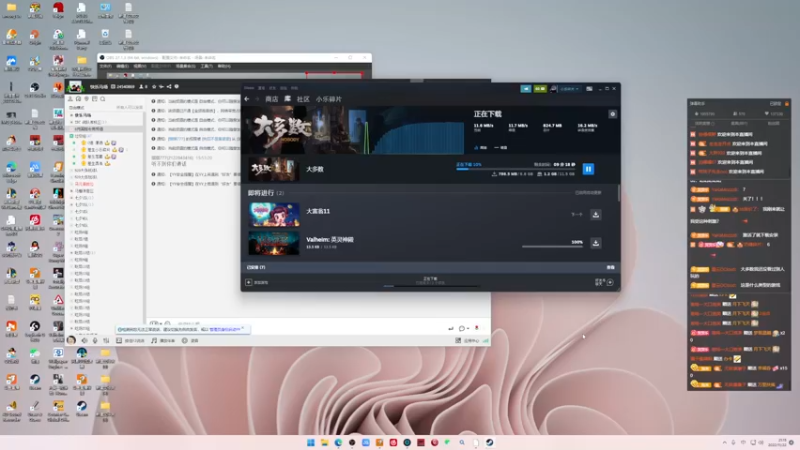Show hidden tray icons chevron

click(724, 442)
